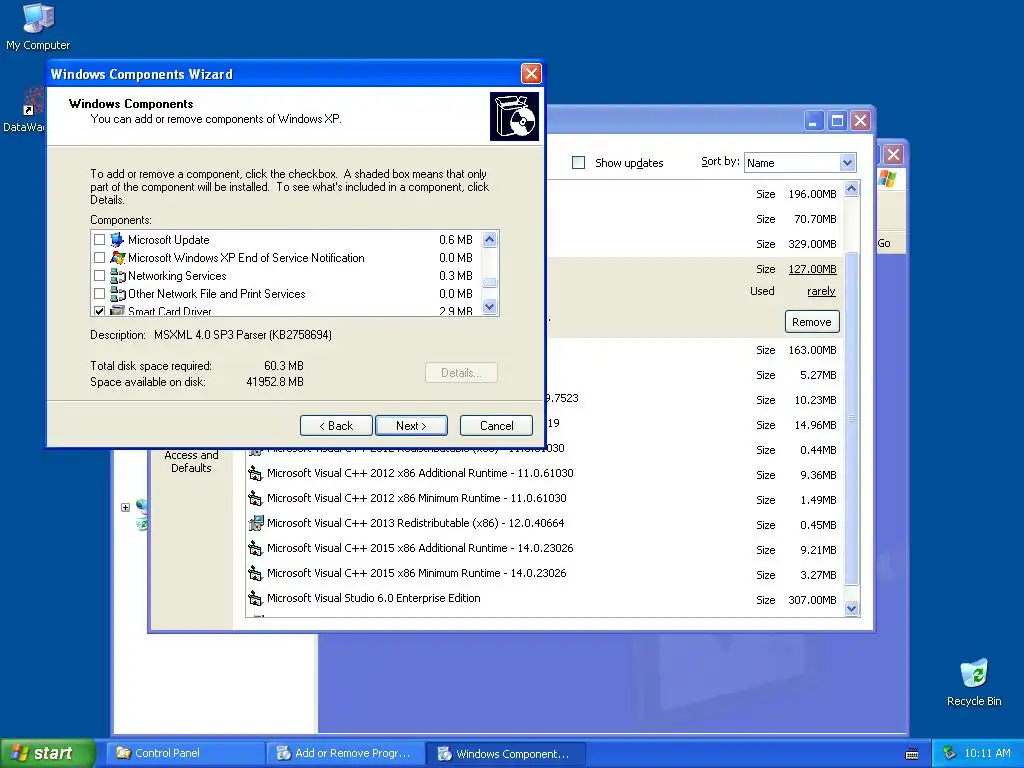Click the XP End of Service Notification icon
Screen dimensions: 1024x768
pyautogui.click(x=117, y=258)
